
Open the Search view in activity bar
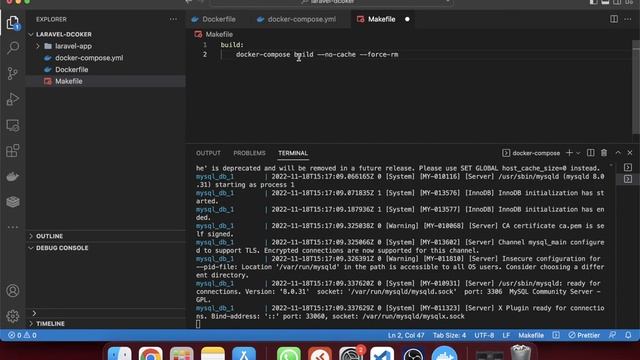click(13, 48)
